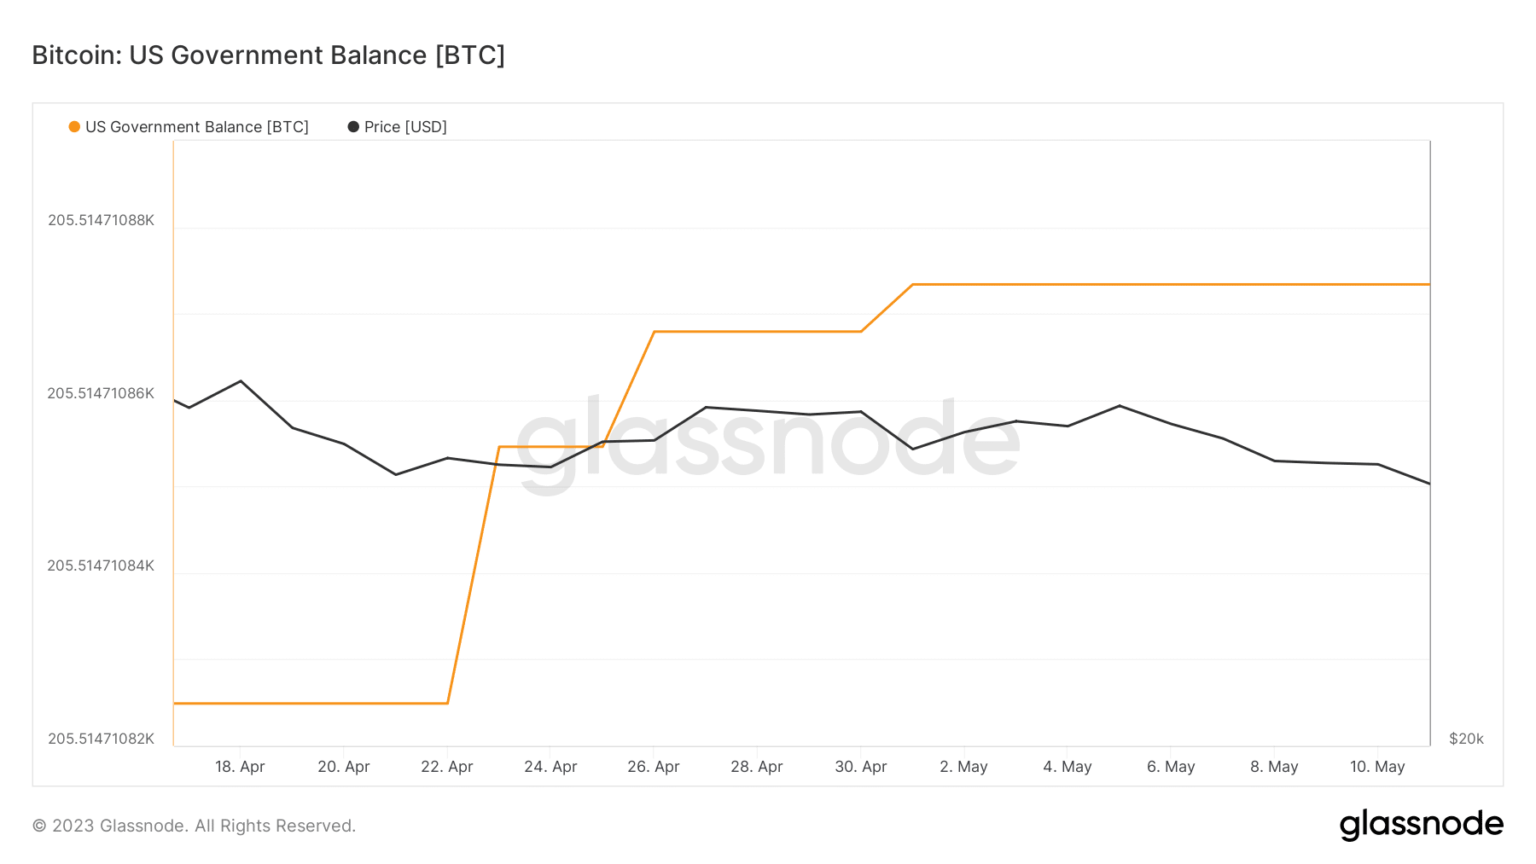
Task: Click the black Price legend dot
Action: (x=353, y=127)
